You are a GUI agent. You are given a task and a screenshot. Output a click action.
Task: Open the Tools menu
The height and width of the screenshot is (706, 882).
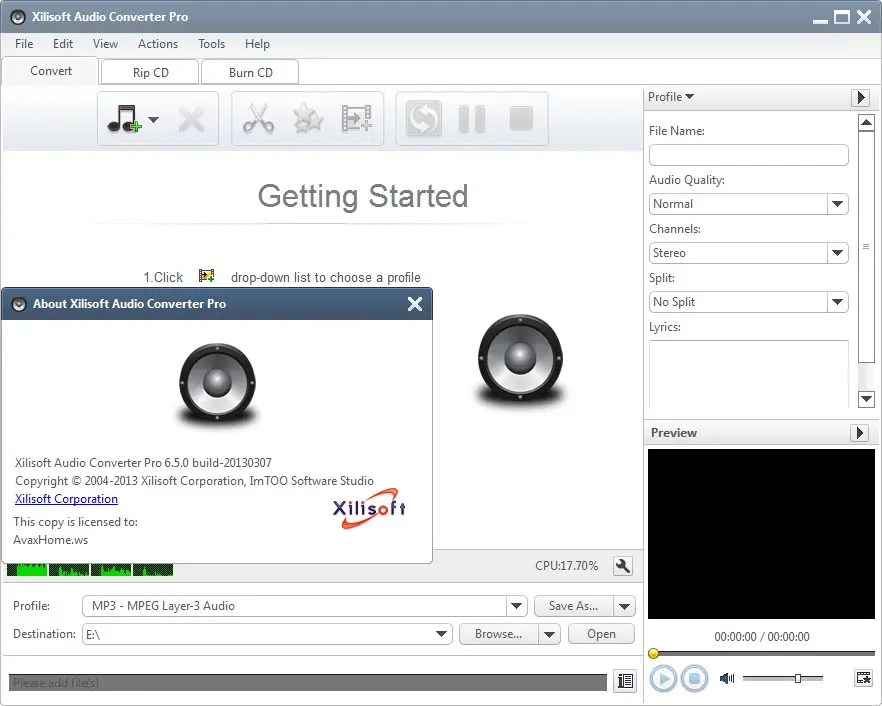212,44
